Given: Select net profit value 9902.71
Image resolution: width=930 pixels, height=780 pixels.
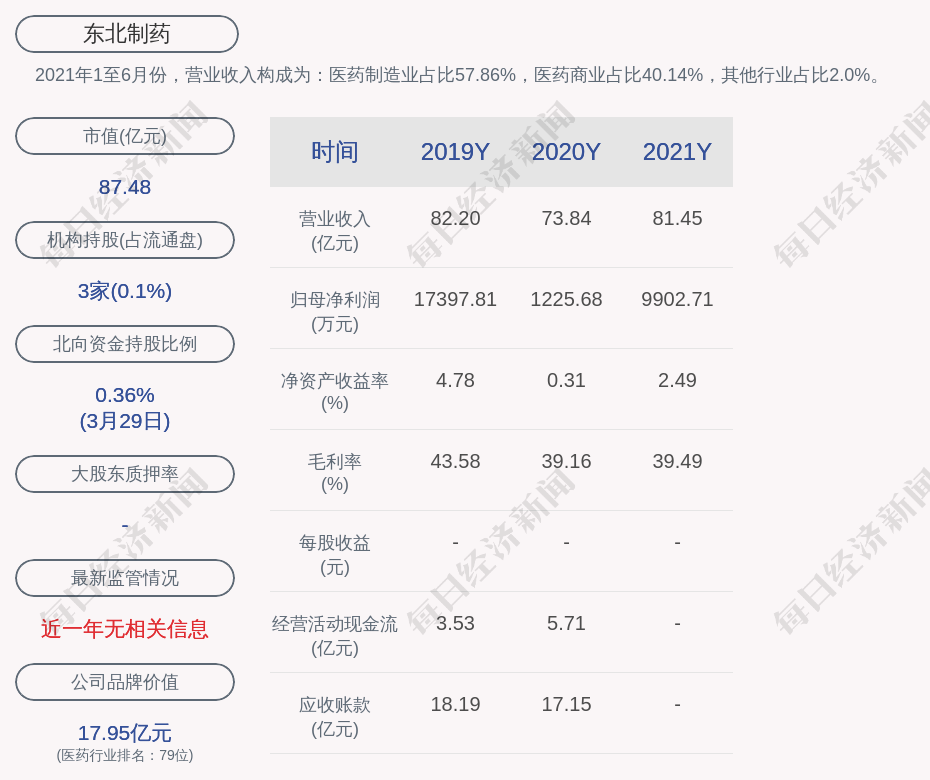Looking at the screenshot, I should coord(677,300).
